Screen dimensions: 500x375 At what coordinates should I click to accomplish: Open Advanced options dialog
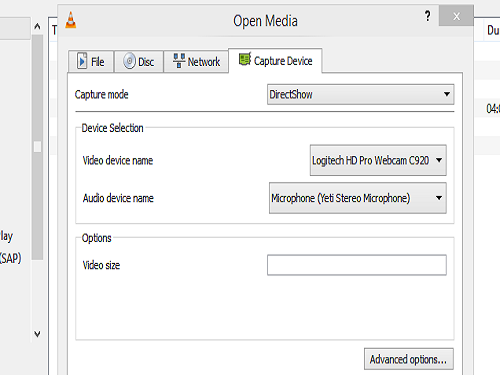tap(409, 359)
